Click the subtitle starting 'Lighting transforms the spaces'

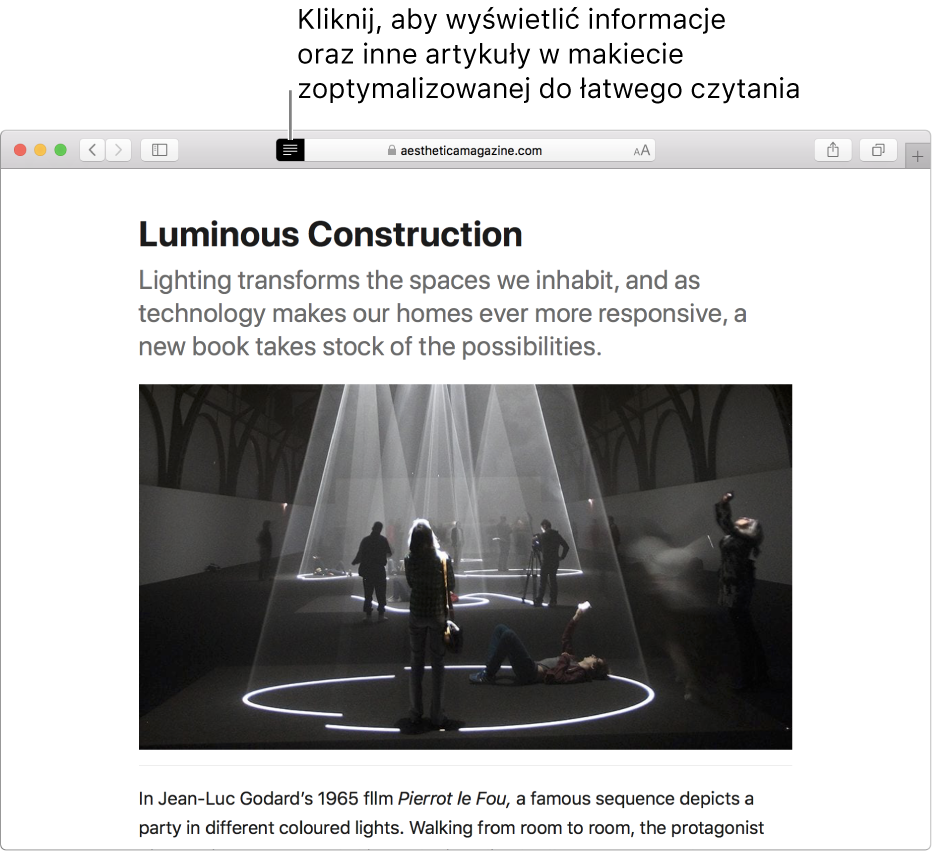[x=443, y=313]
